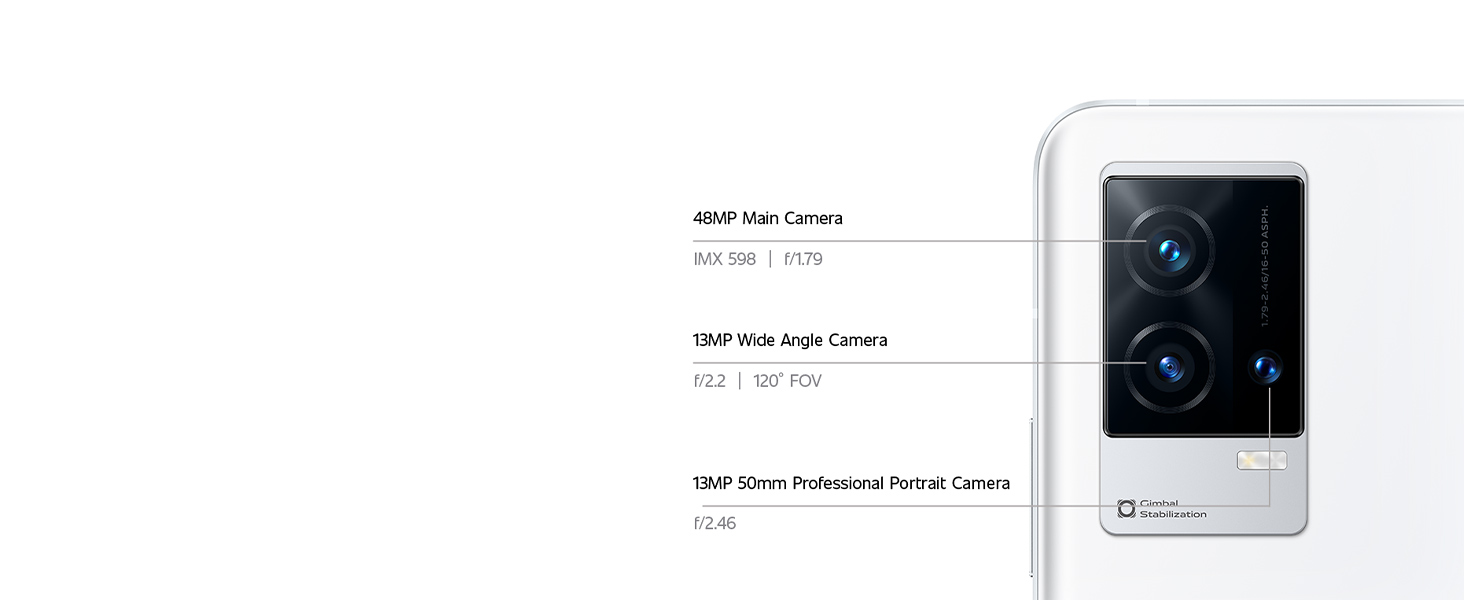
Task: Click the "f/1.79" aperture text
Action: pyautogui.click(x=803, y=259)
